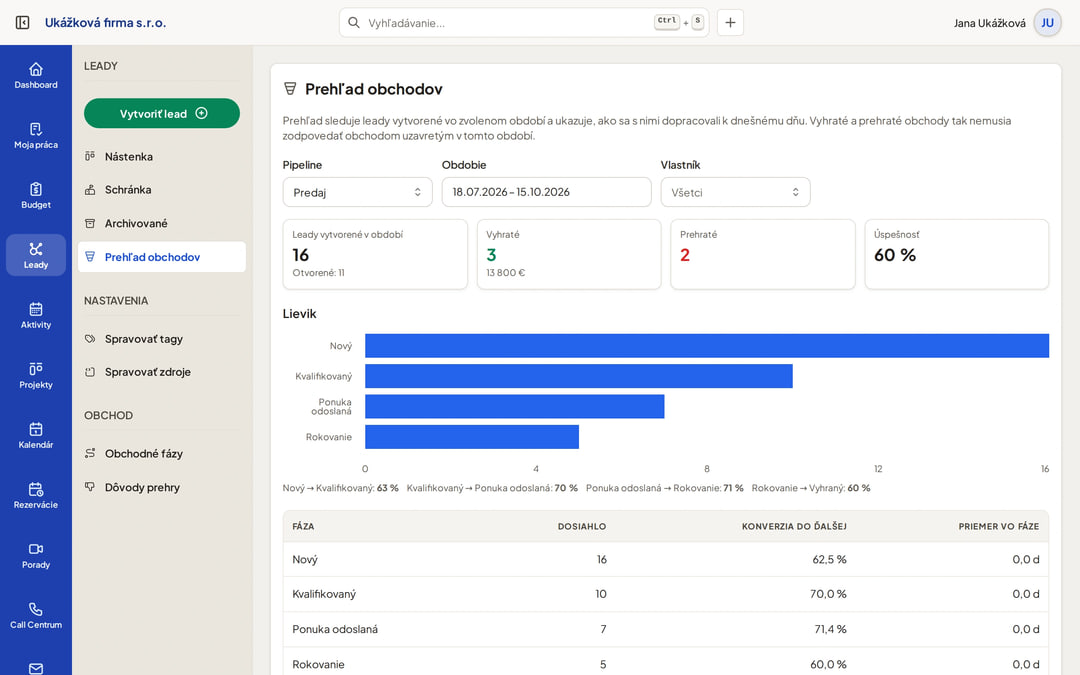Click the Obdobie date range field
Screen dimensions: 1080x675
click(546, 192)
